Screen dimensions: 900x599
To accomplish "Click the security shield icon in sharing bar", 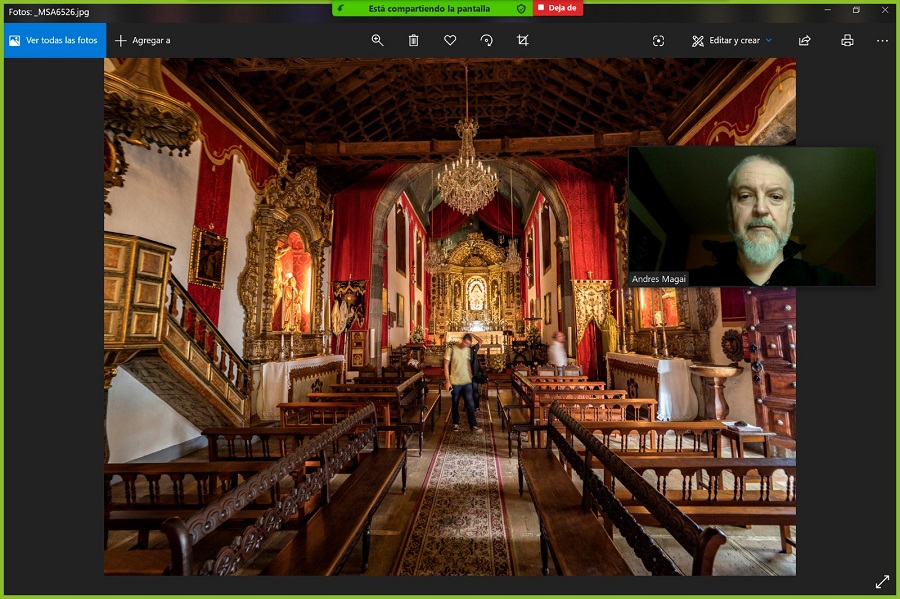I will coord(521,9).
